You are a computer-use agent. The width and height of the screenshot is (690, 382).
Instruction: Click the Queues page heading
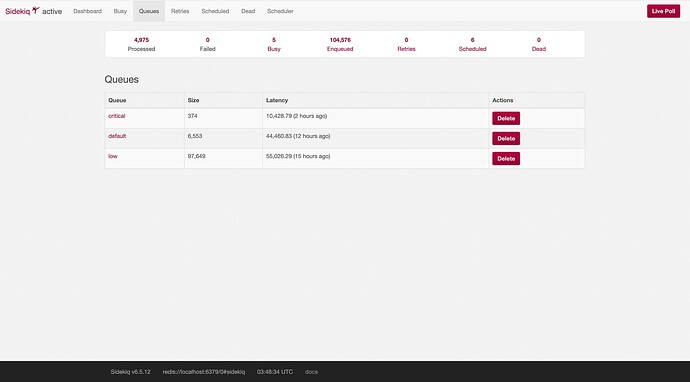point(121,80)
